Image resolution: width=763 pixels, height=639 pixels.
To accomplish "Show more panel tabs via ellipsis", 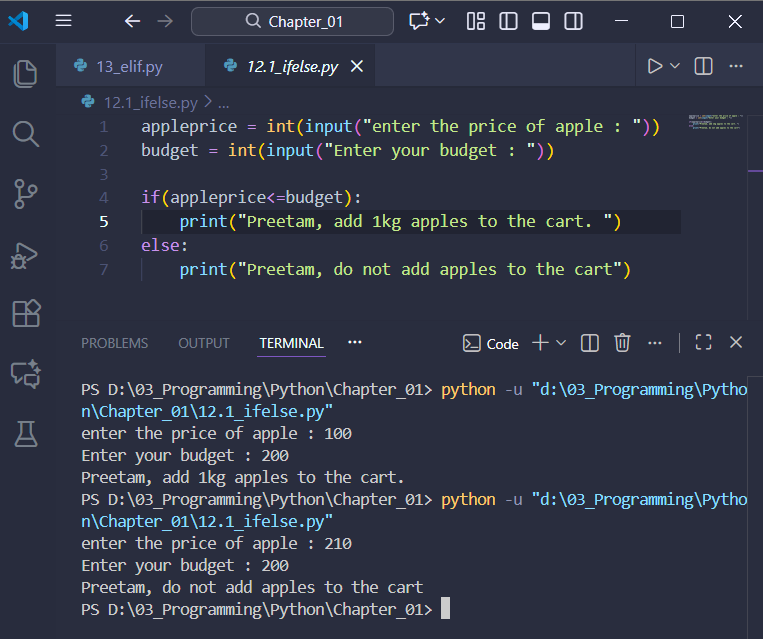I will [355, 342].
